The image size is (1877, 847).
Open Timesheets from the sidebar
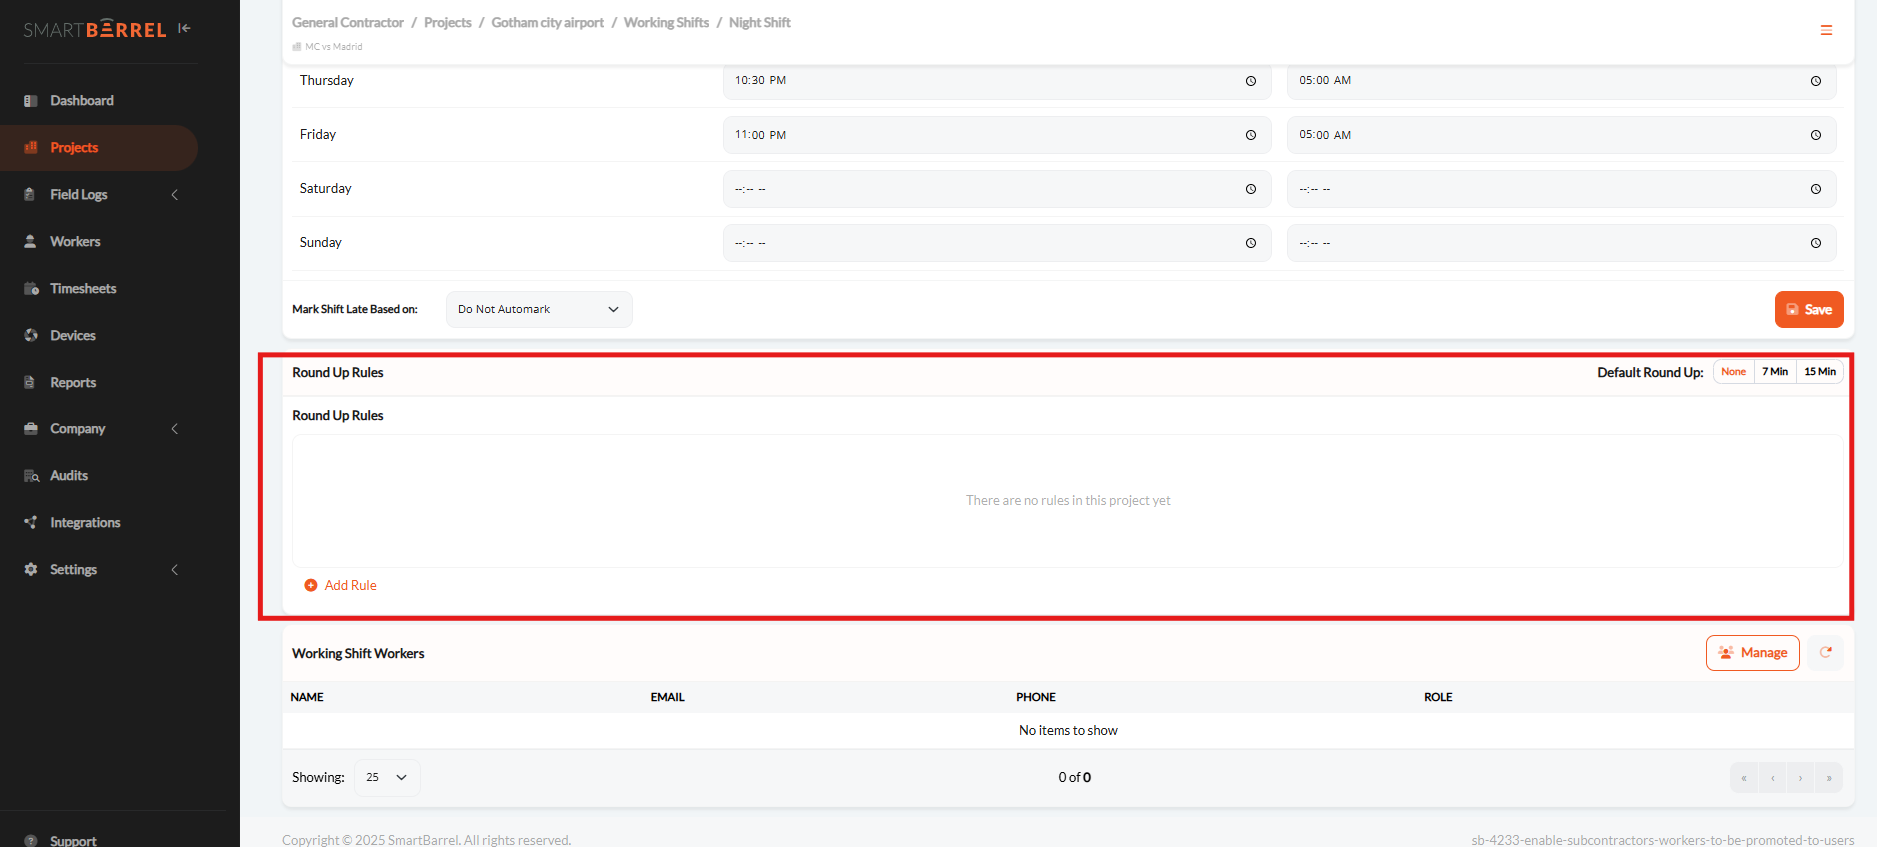[x=83, y=289]
